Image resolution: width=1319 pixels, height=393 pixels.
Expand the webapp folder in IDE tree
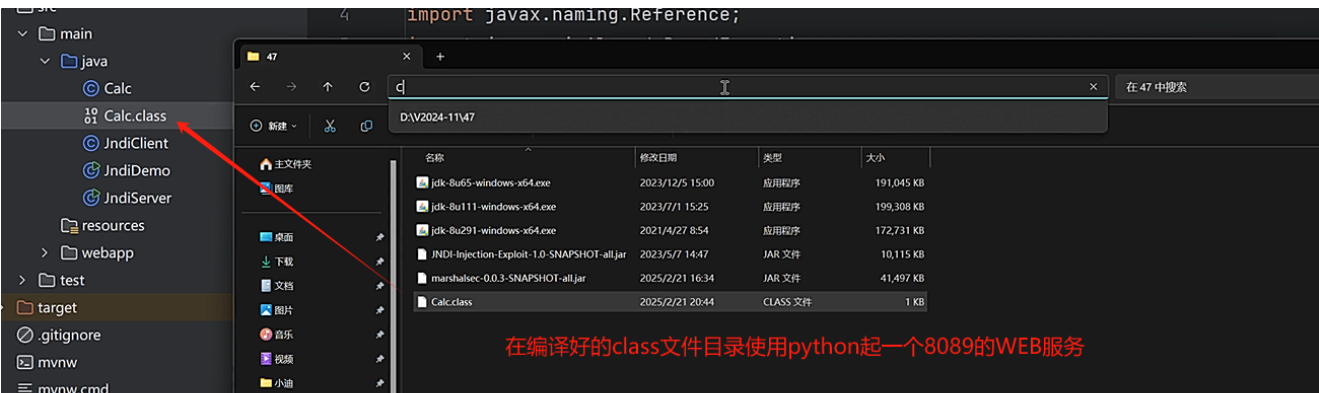coord(45,253)
